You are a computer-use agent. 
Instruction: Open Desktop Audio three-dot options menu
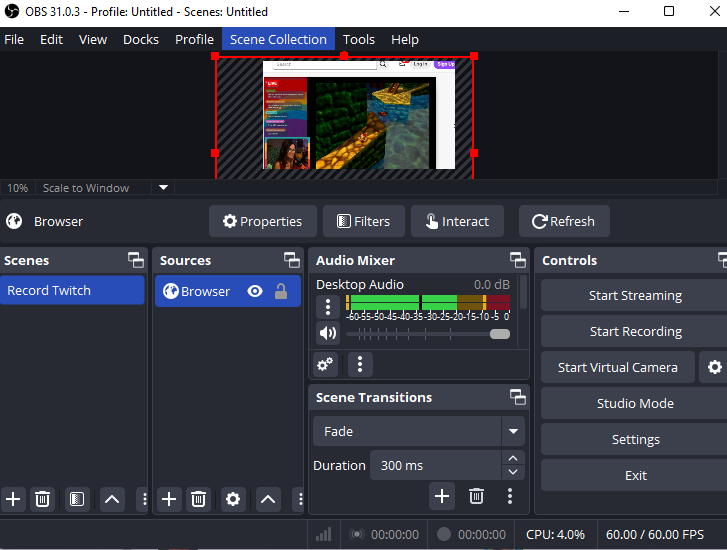[328, 307]
